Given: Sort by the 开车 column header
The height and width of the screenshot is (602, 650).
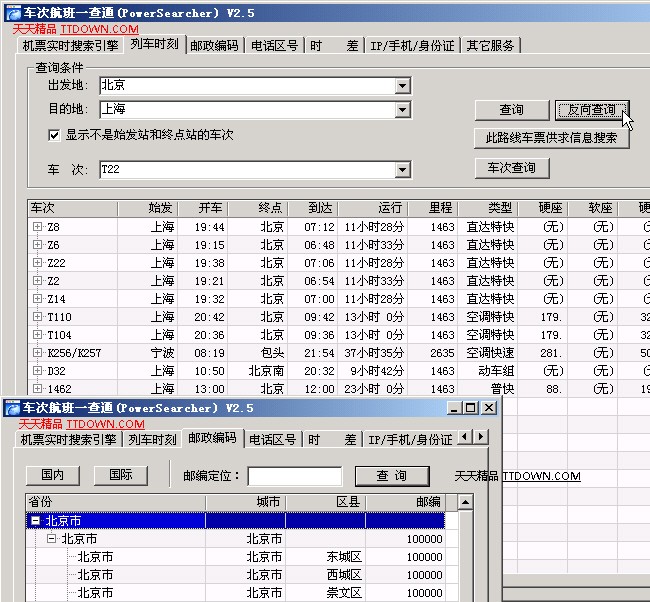Looking at the screenshot, I should pos(203,208).
